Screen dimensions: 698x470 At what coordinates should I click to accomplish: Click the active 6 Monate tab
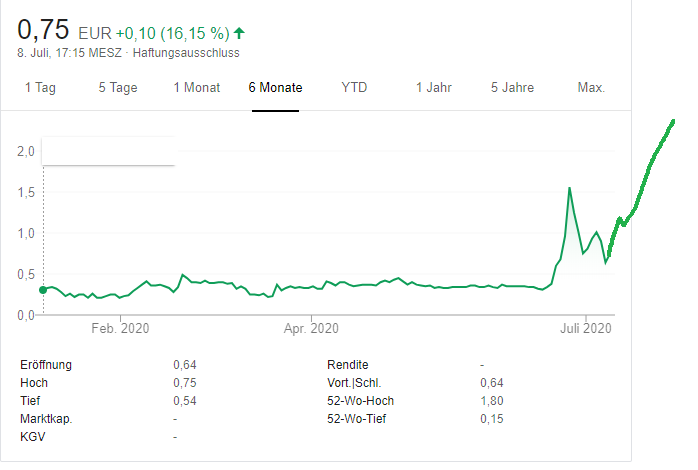pos(275,87)
